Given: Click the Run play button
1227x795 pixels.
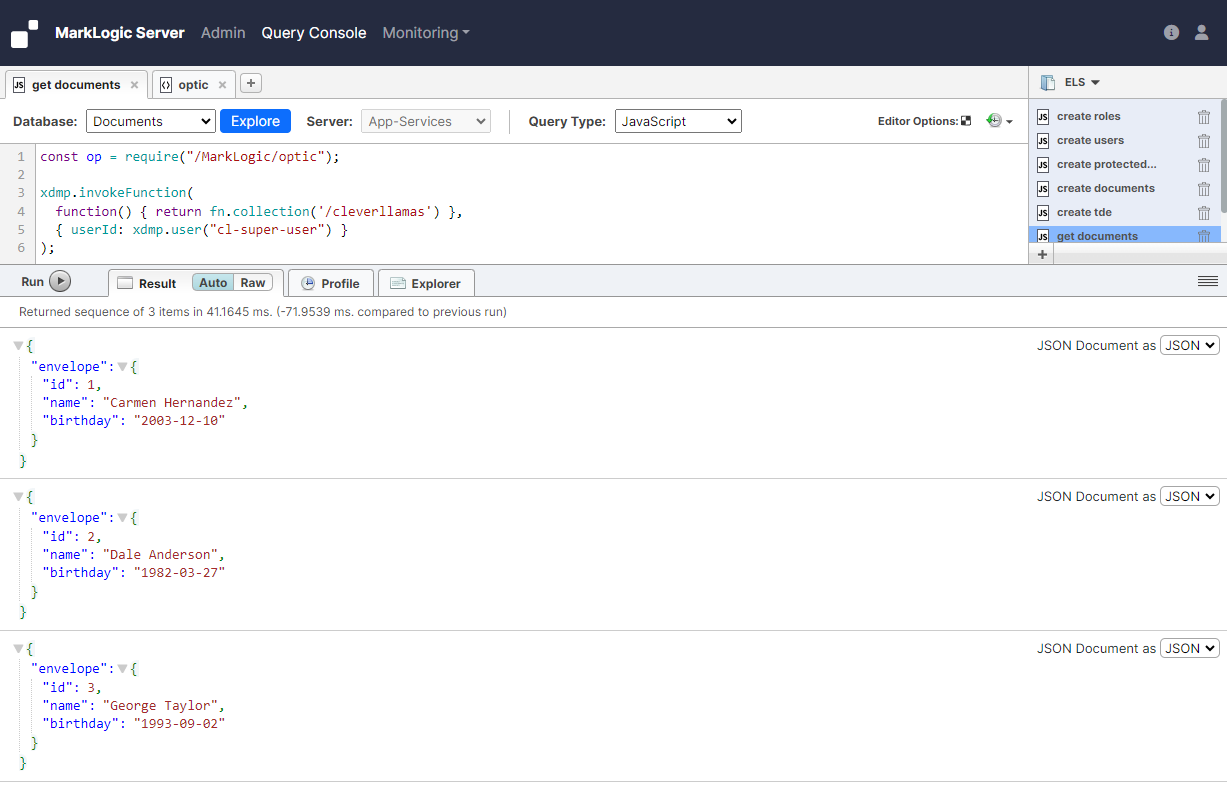Looking at the screenshot, I should pyautogui.click(x=60, y=282).
